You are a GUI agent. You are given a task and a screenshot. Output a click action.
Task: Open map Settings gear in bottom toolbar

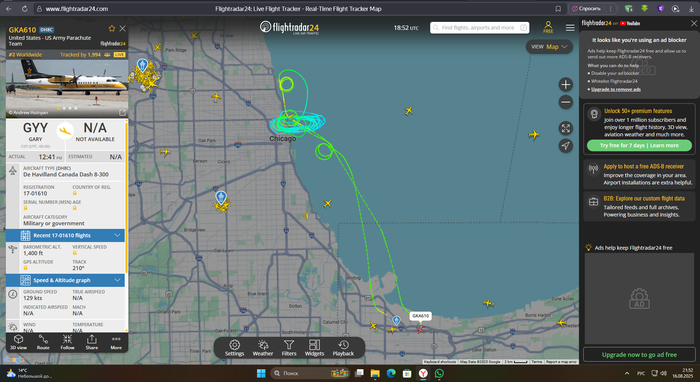point(234,348)
